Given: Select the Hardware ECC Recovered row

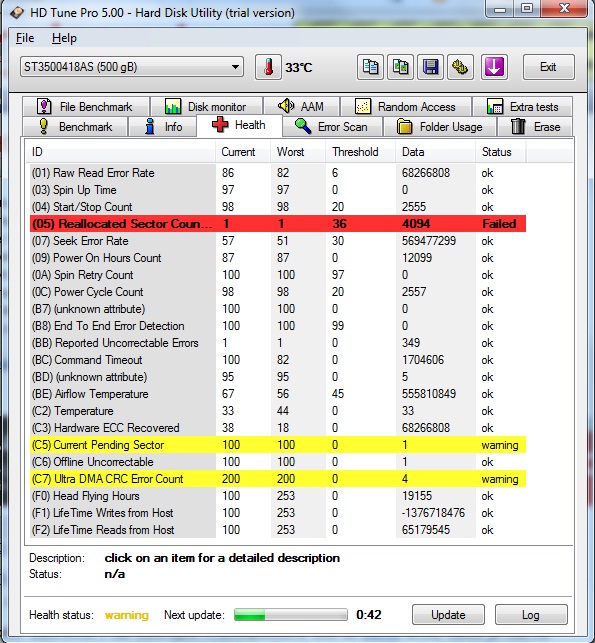Looking at the screenshot, I should (x=278, y=428).
